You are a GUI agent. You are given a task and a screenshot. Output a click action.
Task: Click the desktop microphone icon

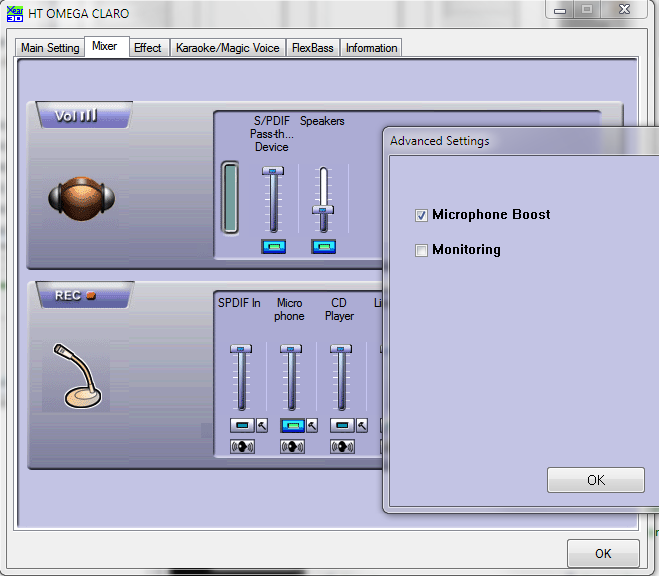pos(77,376)
